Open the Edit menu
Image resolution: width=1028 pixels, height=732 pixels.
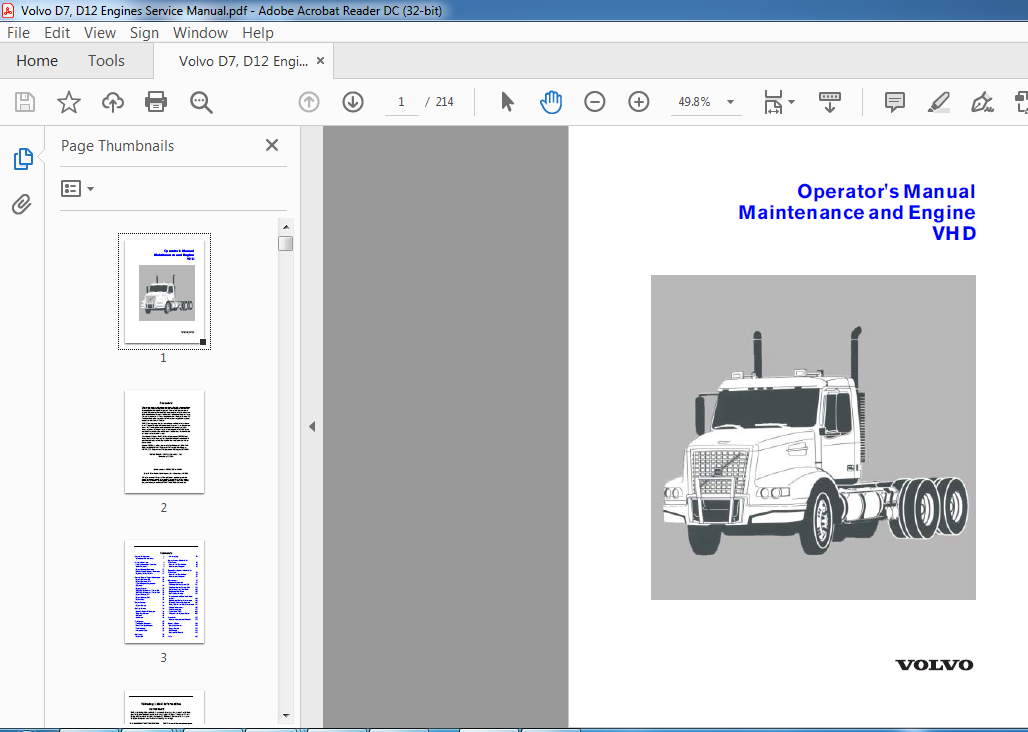point(57,33)
